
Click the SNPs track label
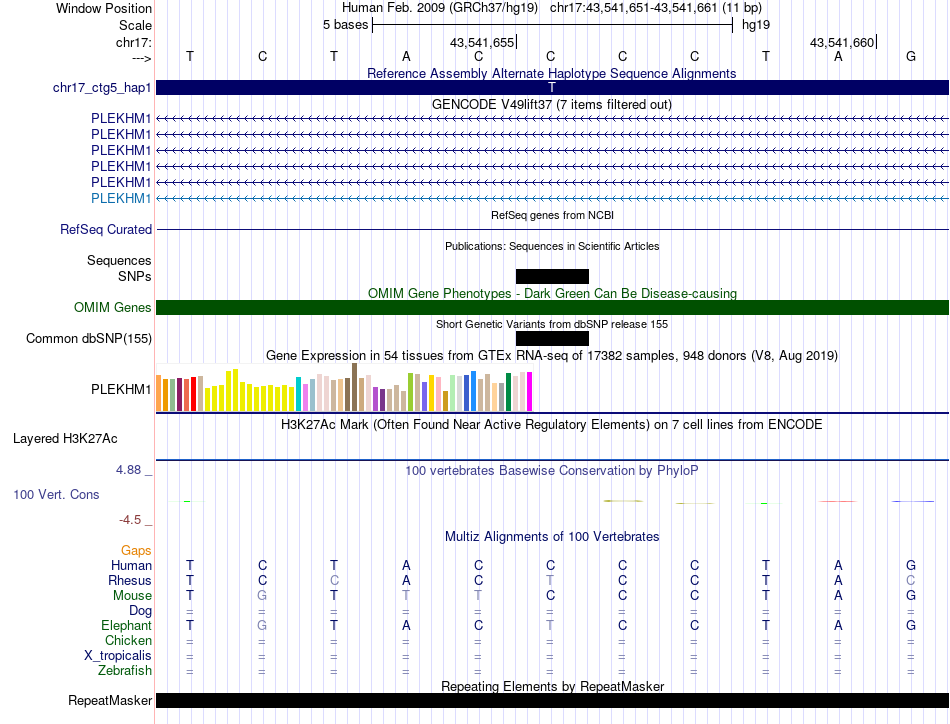pyautogui.click(x=135, y=276)
